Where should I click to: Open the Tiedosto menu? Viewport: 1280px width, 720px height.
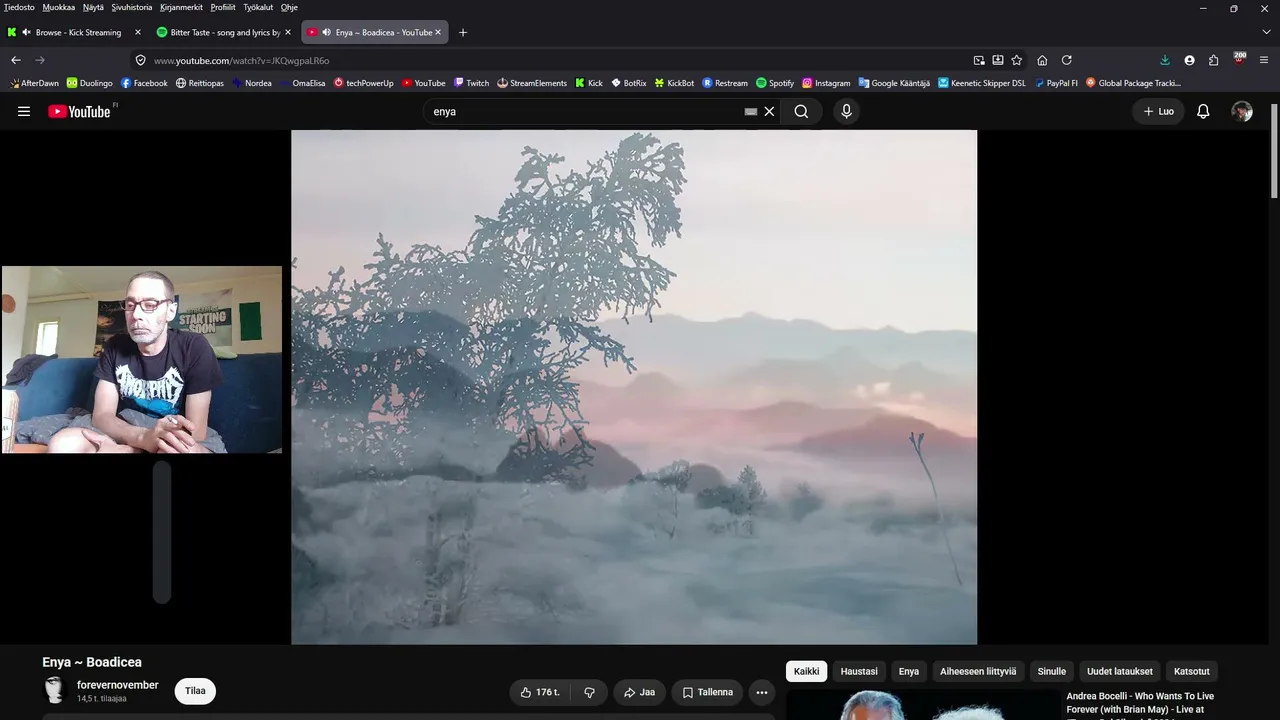(x=19, y=7)
